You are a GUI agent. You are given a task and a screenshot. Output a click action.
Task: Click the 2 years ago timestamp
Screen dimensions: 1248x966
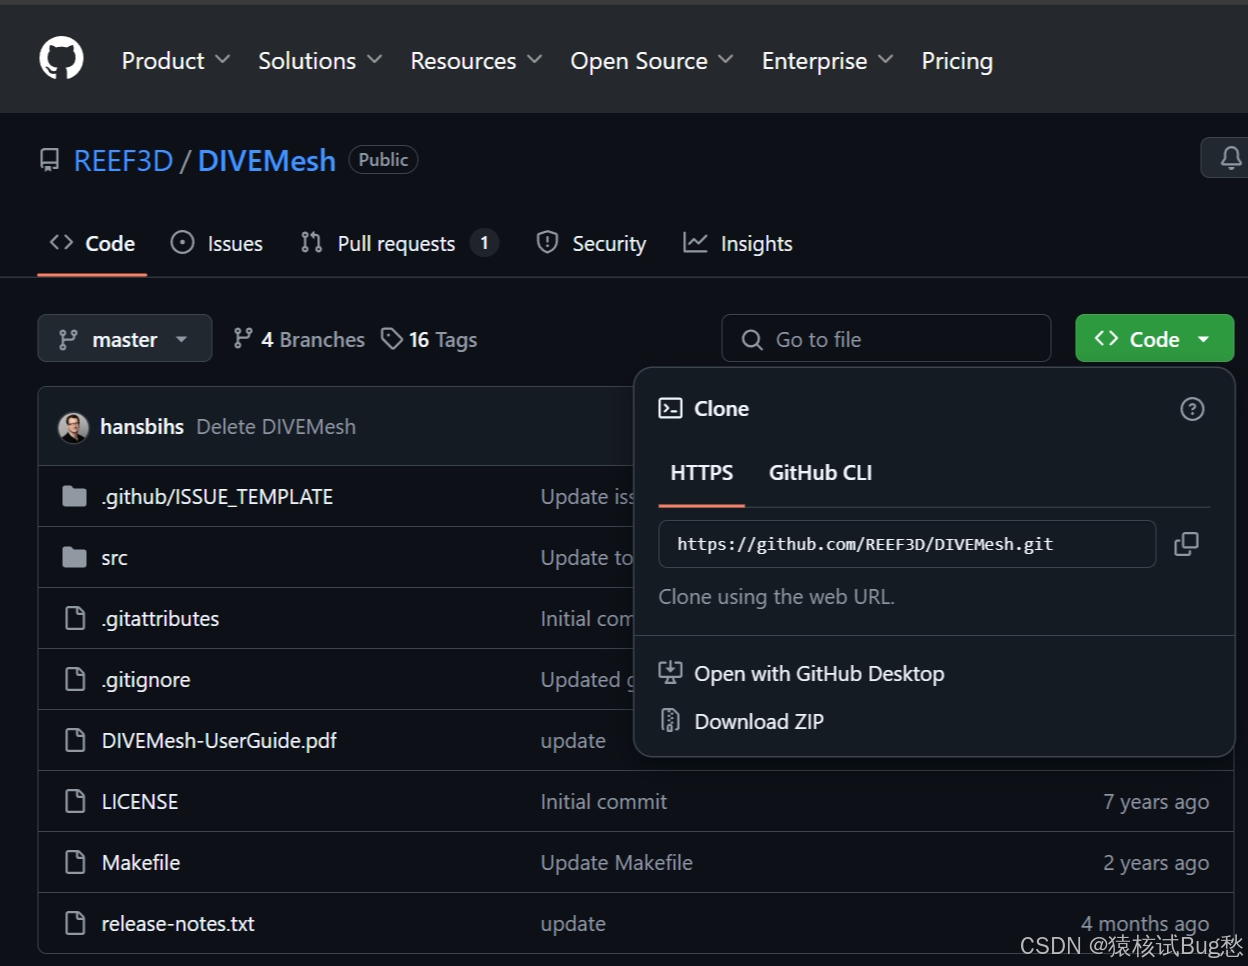(1156, 863)
